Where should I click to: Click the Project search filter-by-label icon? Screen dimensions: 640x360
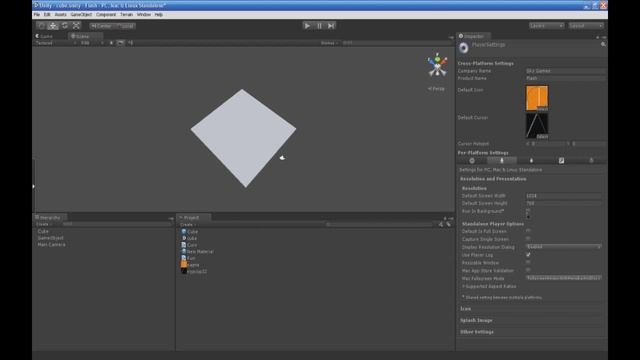tap(449, 224)
